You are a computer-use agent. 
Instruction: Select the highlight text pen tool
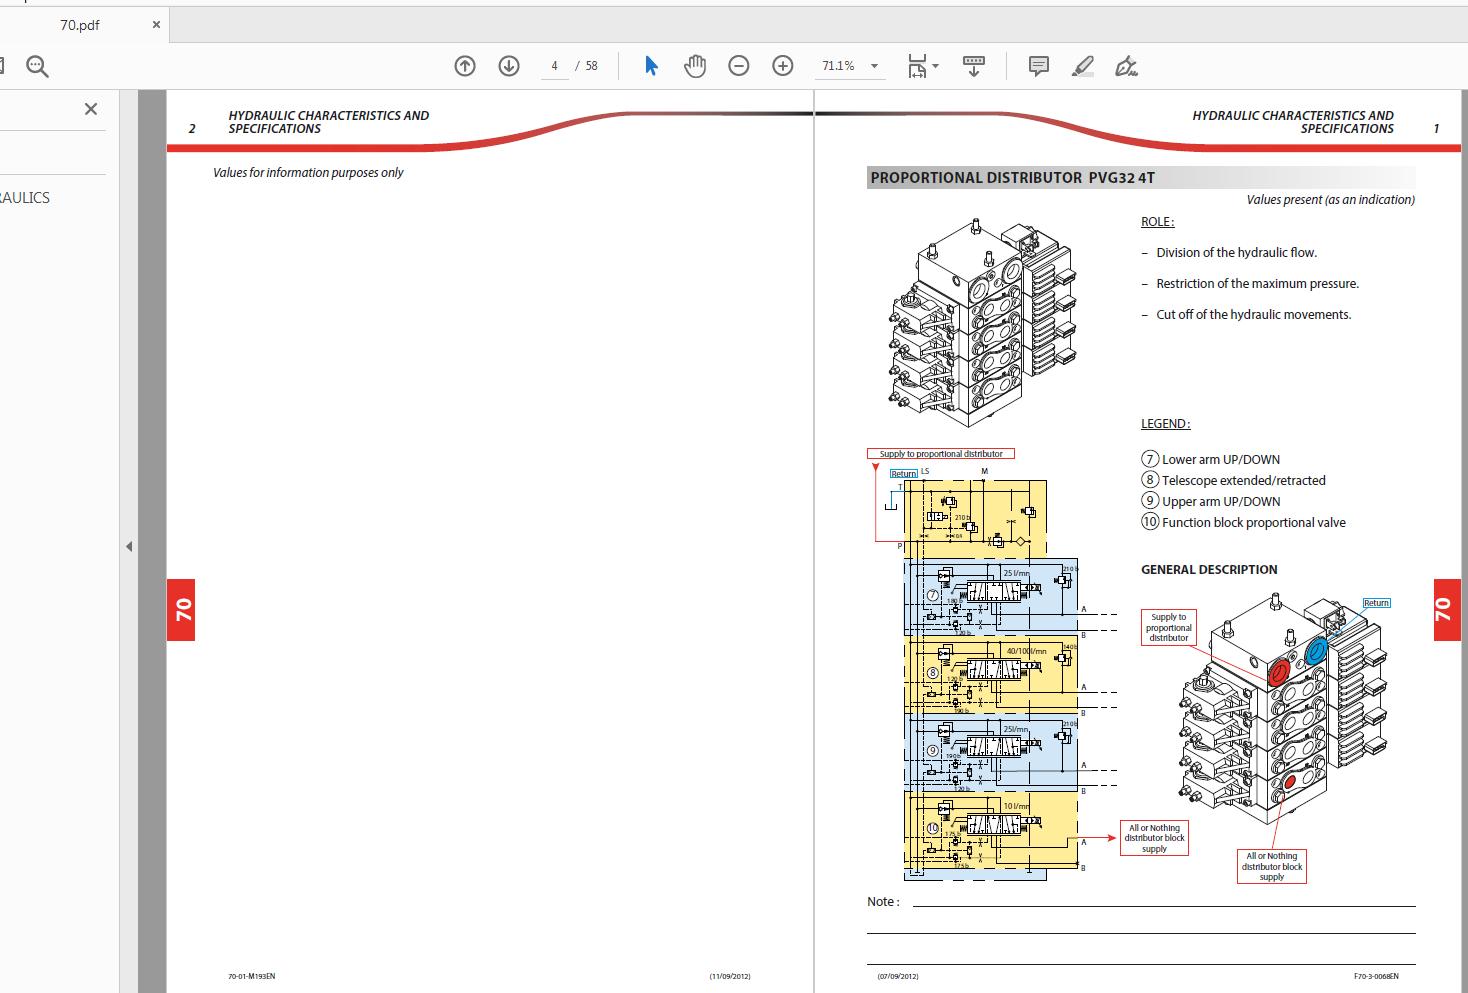[x=1083, y=66]
